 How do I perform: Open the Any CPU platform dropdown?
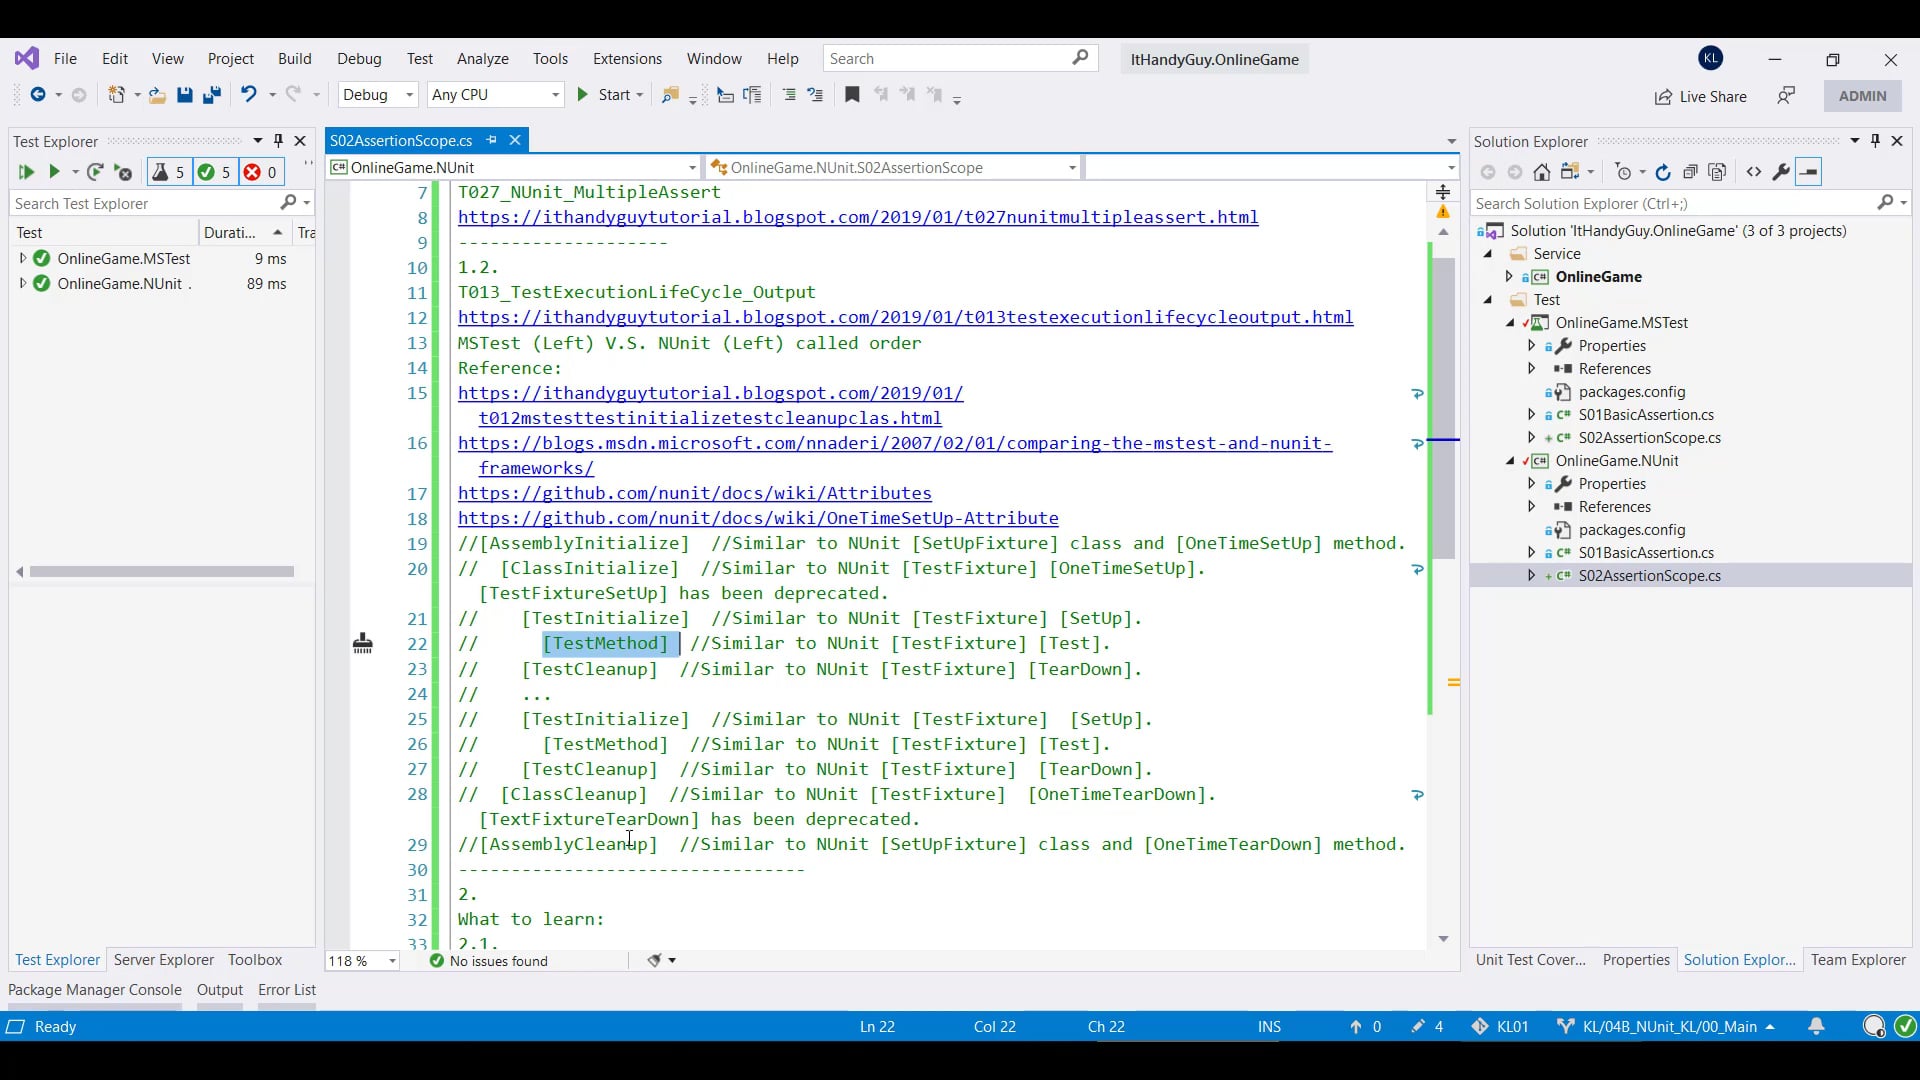tap(495, 95)
